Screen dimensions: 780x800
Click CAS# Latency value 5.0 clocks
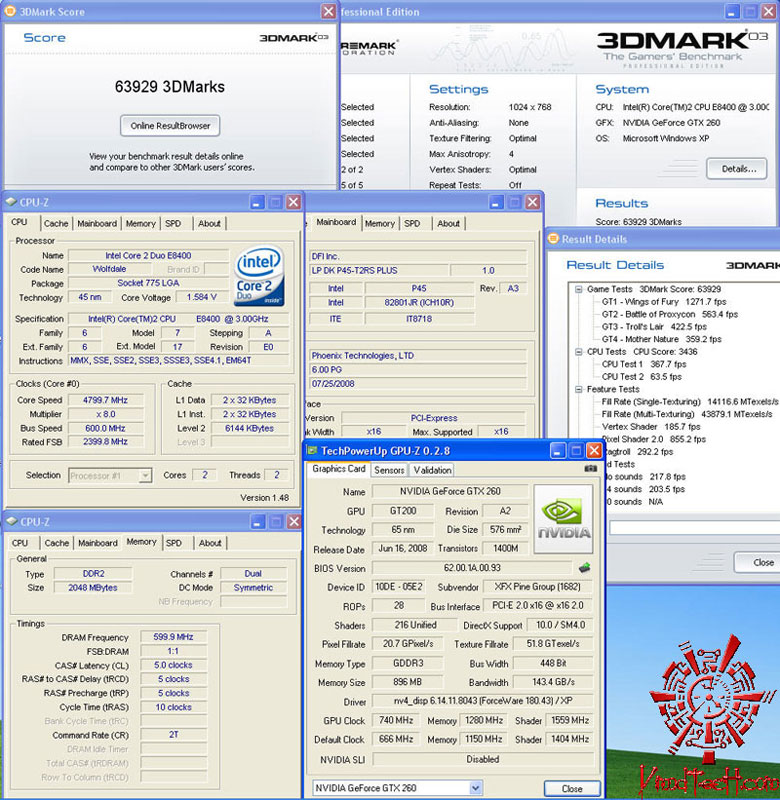(173, 665)
